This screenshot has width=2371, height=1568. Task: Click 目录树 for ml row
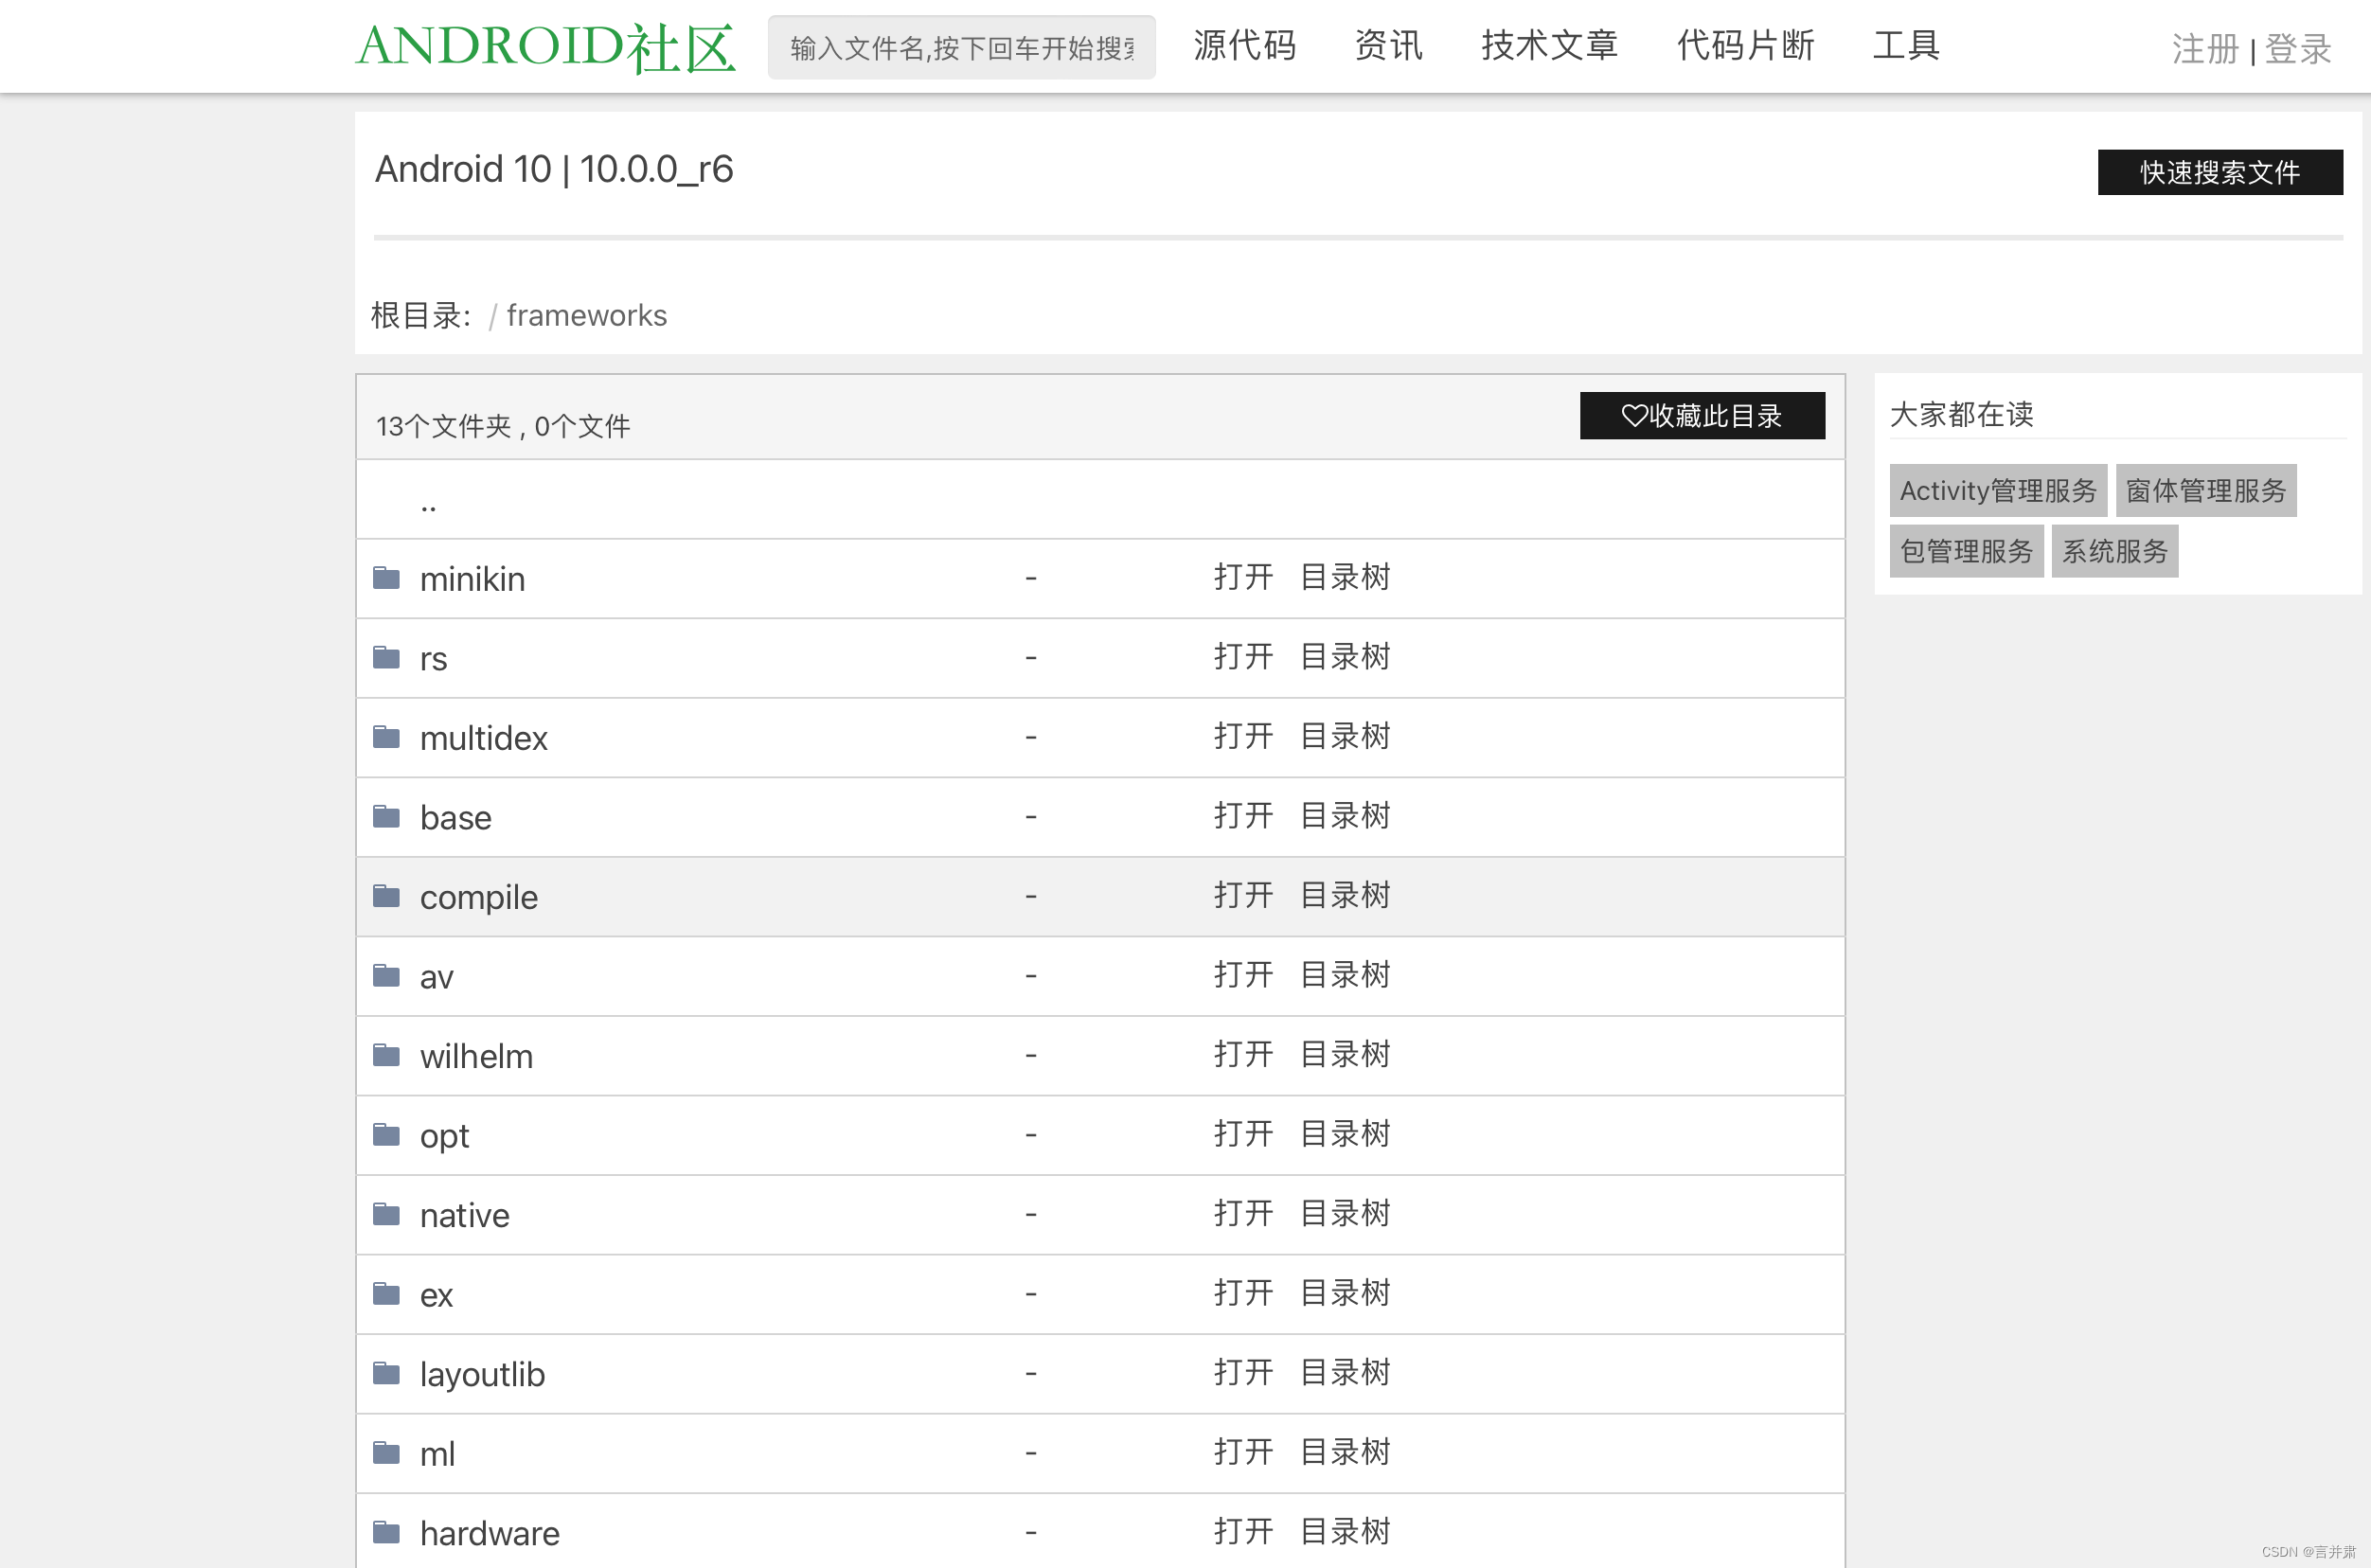pos(1345,1451)
